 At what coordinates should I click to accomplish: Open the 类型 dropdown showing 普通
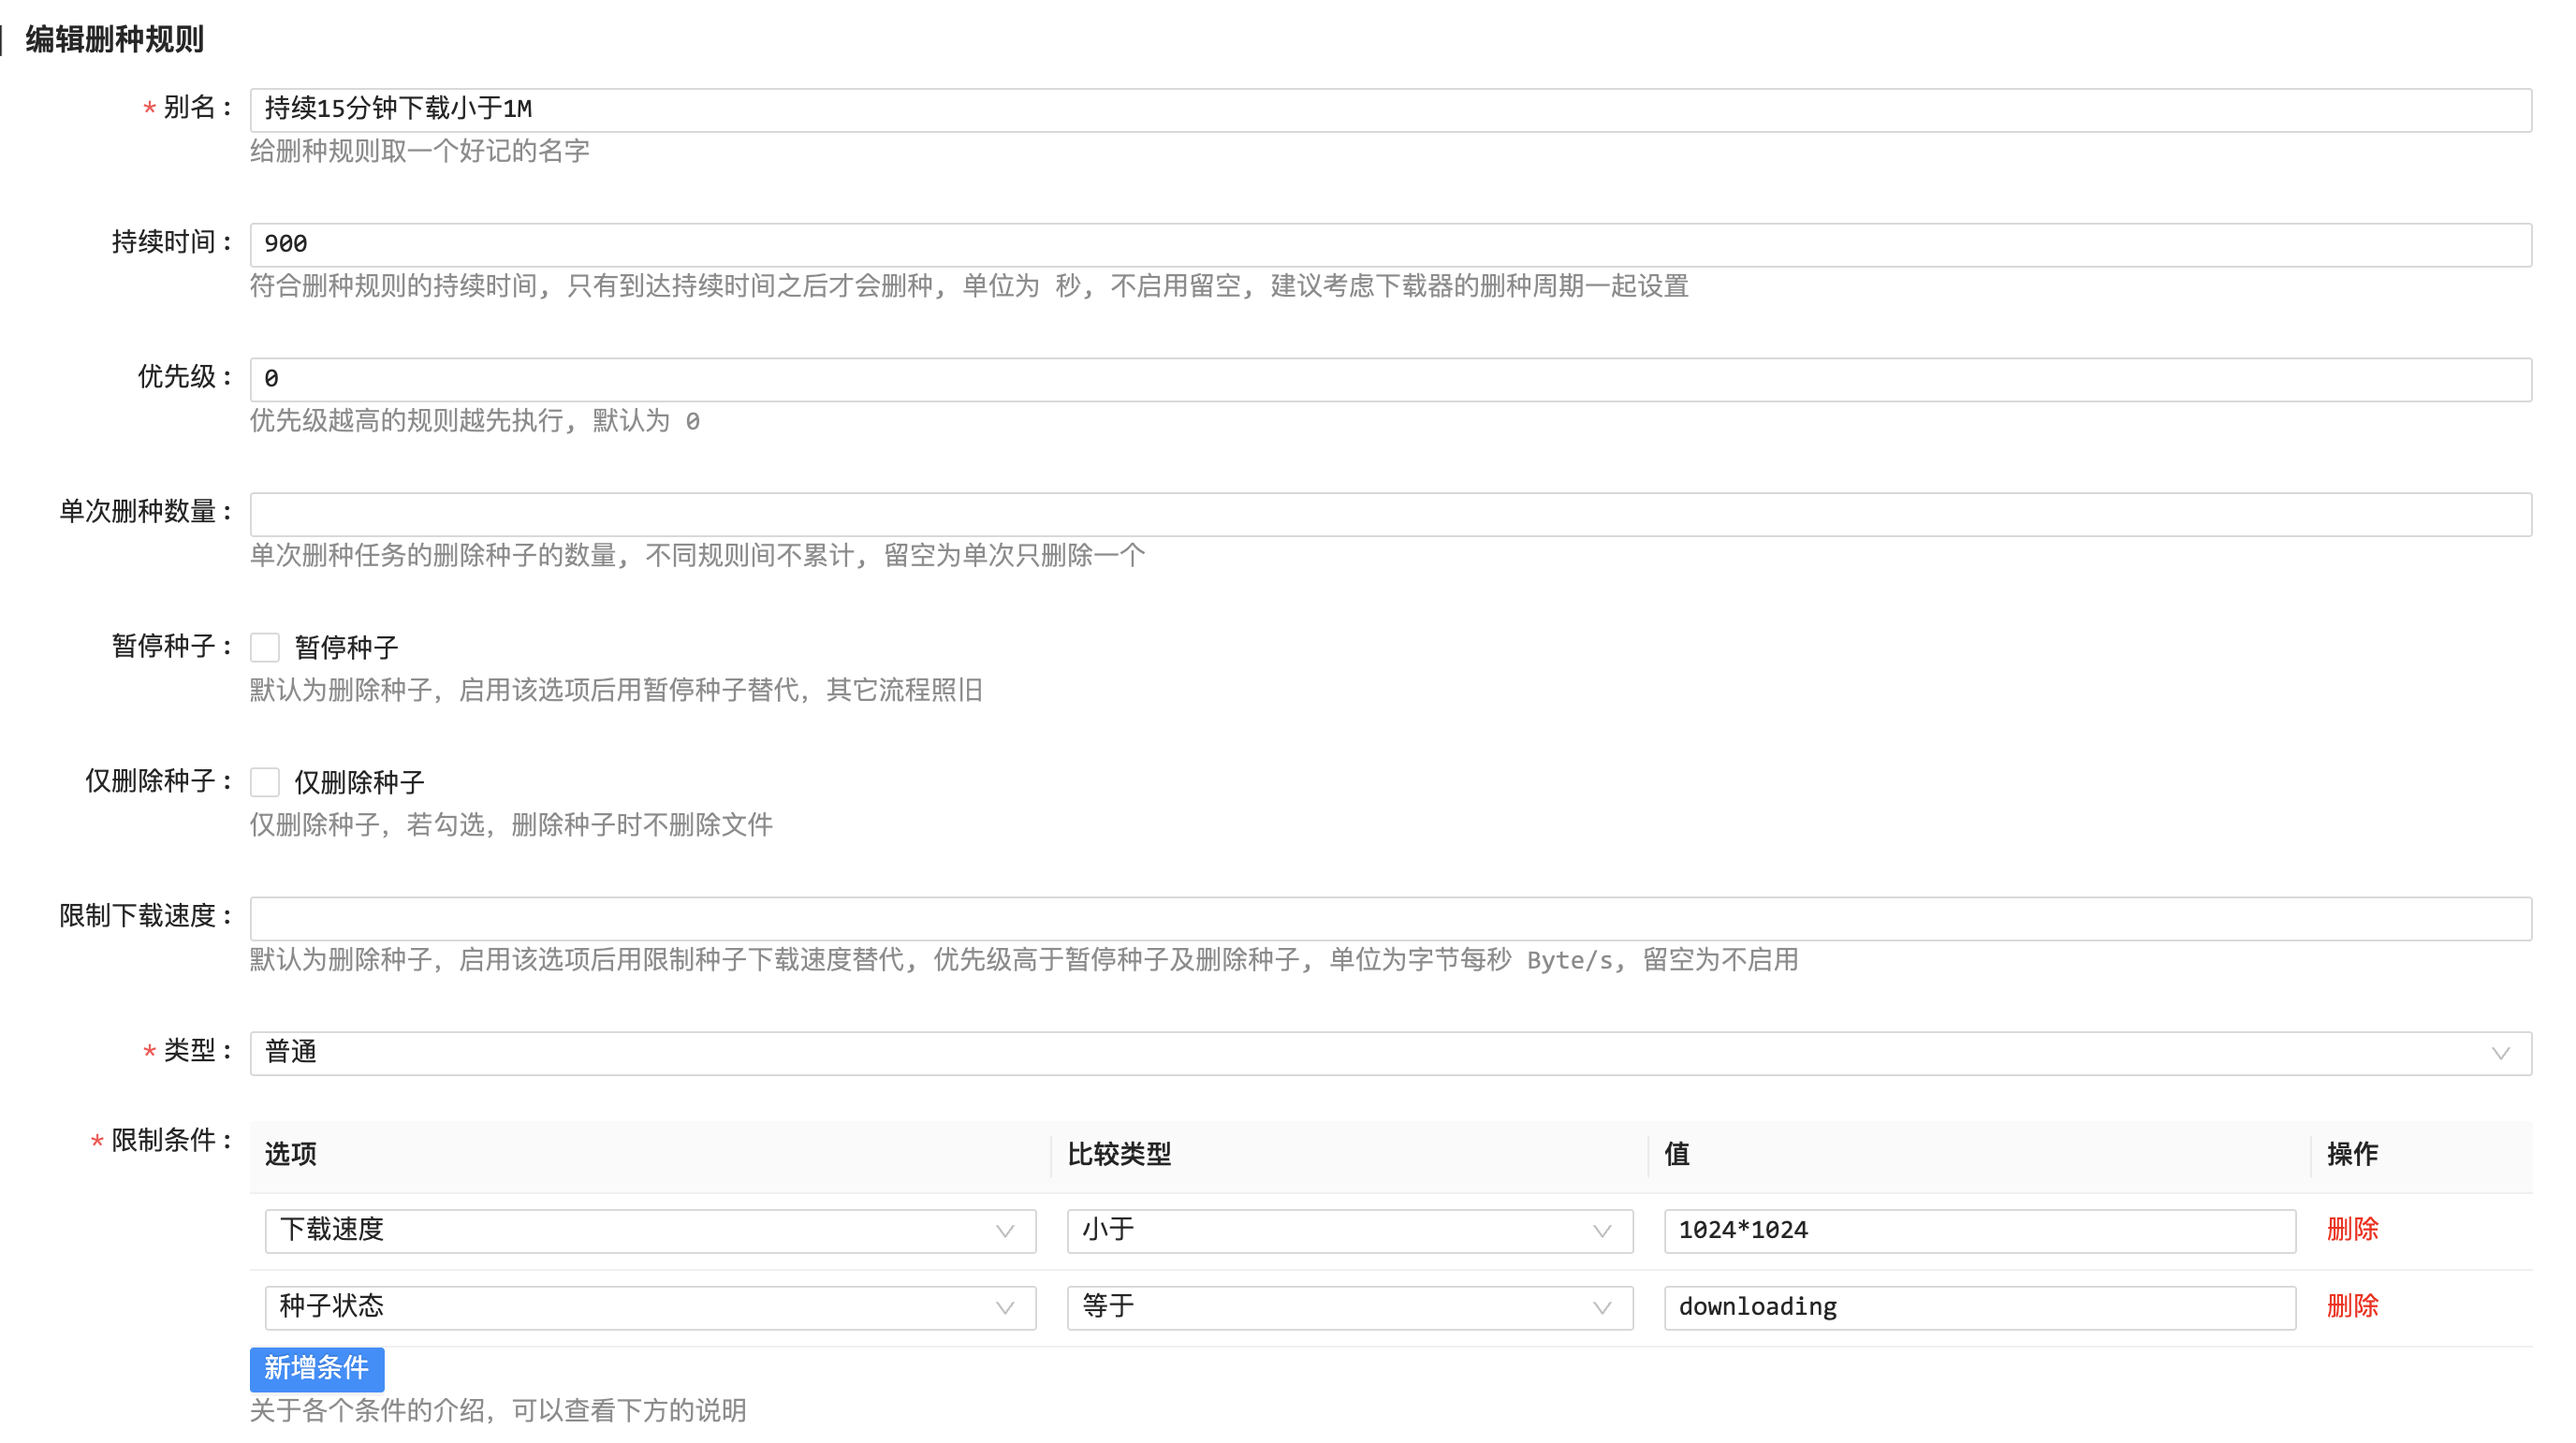(1380, 1053)
